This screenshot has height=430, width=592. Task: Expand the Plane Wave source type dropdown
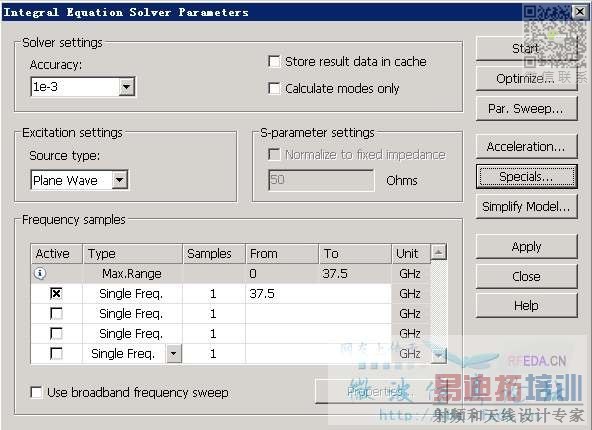tap(120, 180)
